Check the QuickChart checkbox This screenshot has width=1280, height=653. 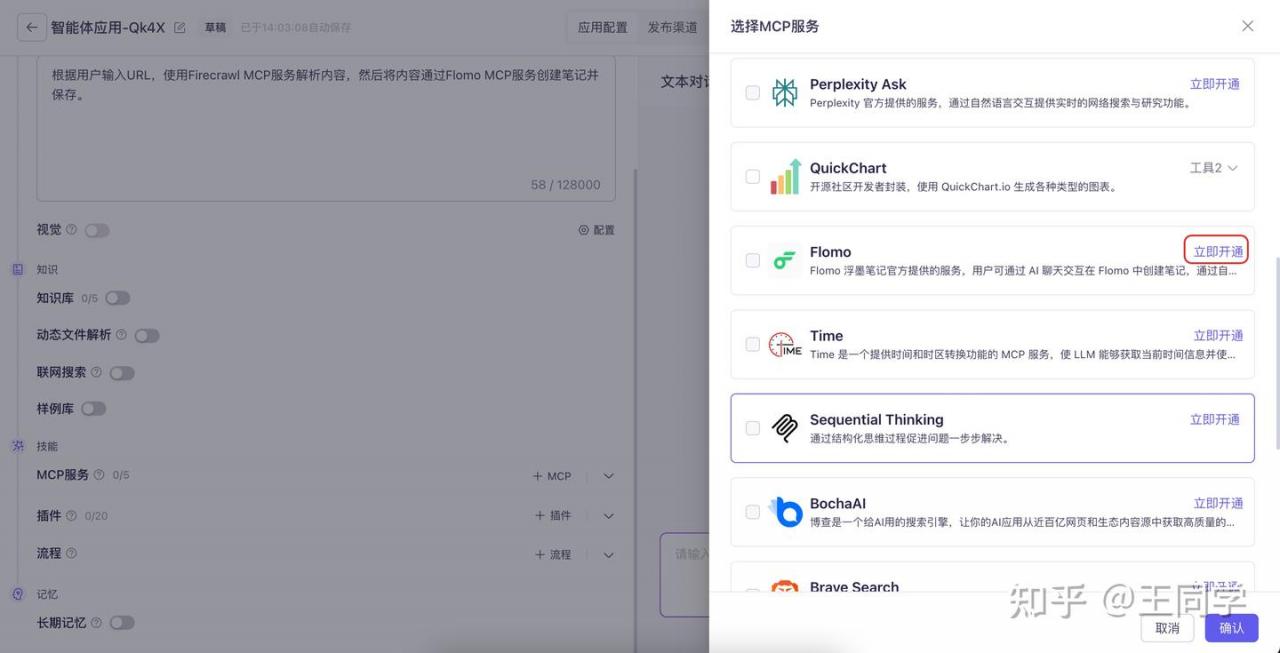tap(752, 177)
